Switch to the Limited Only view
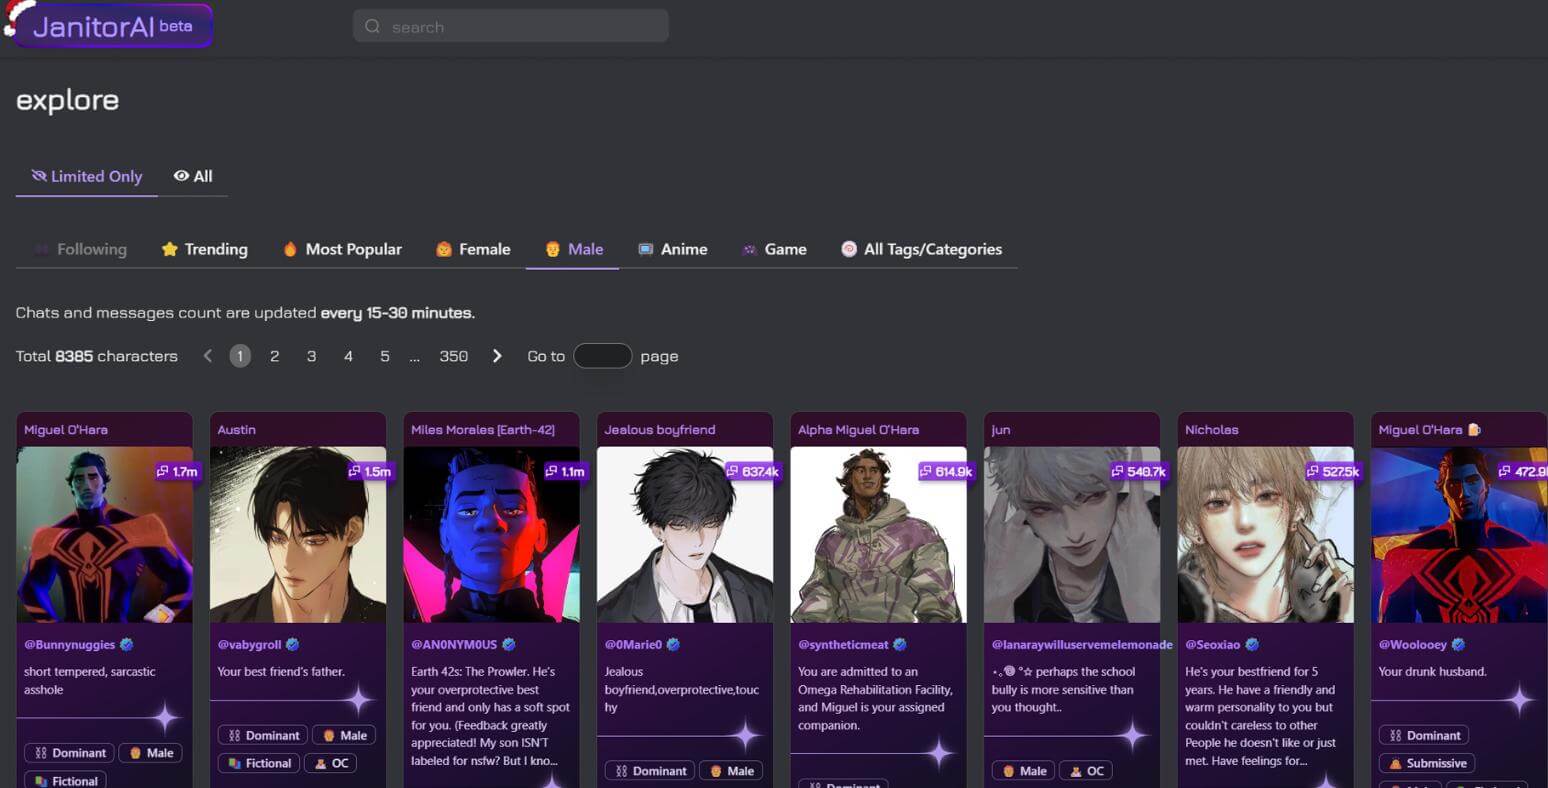 pos(86,176)
